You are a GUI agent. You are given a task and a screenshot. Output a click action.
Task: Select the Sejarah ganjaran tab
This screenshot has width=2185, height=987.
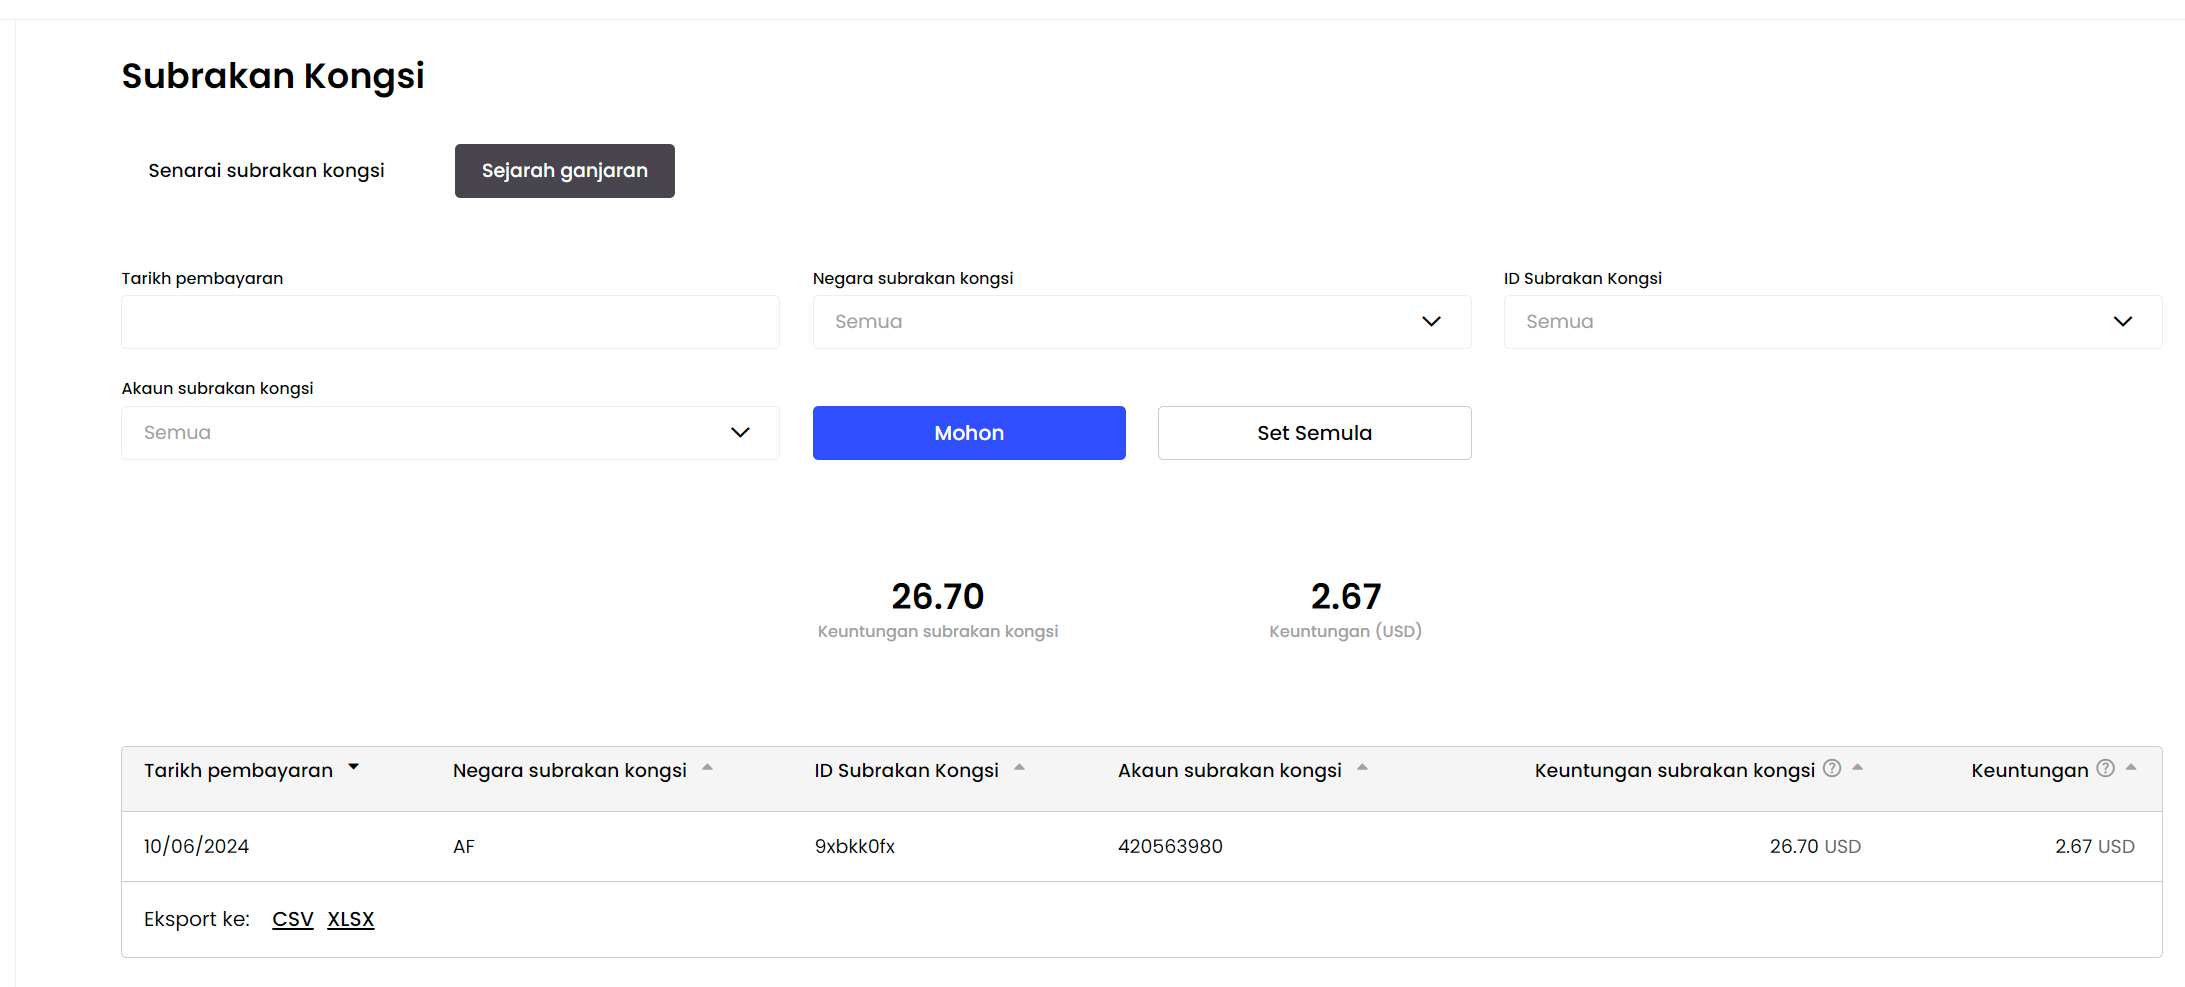[x=565, y=171]
